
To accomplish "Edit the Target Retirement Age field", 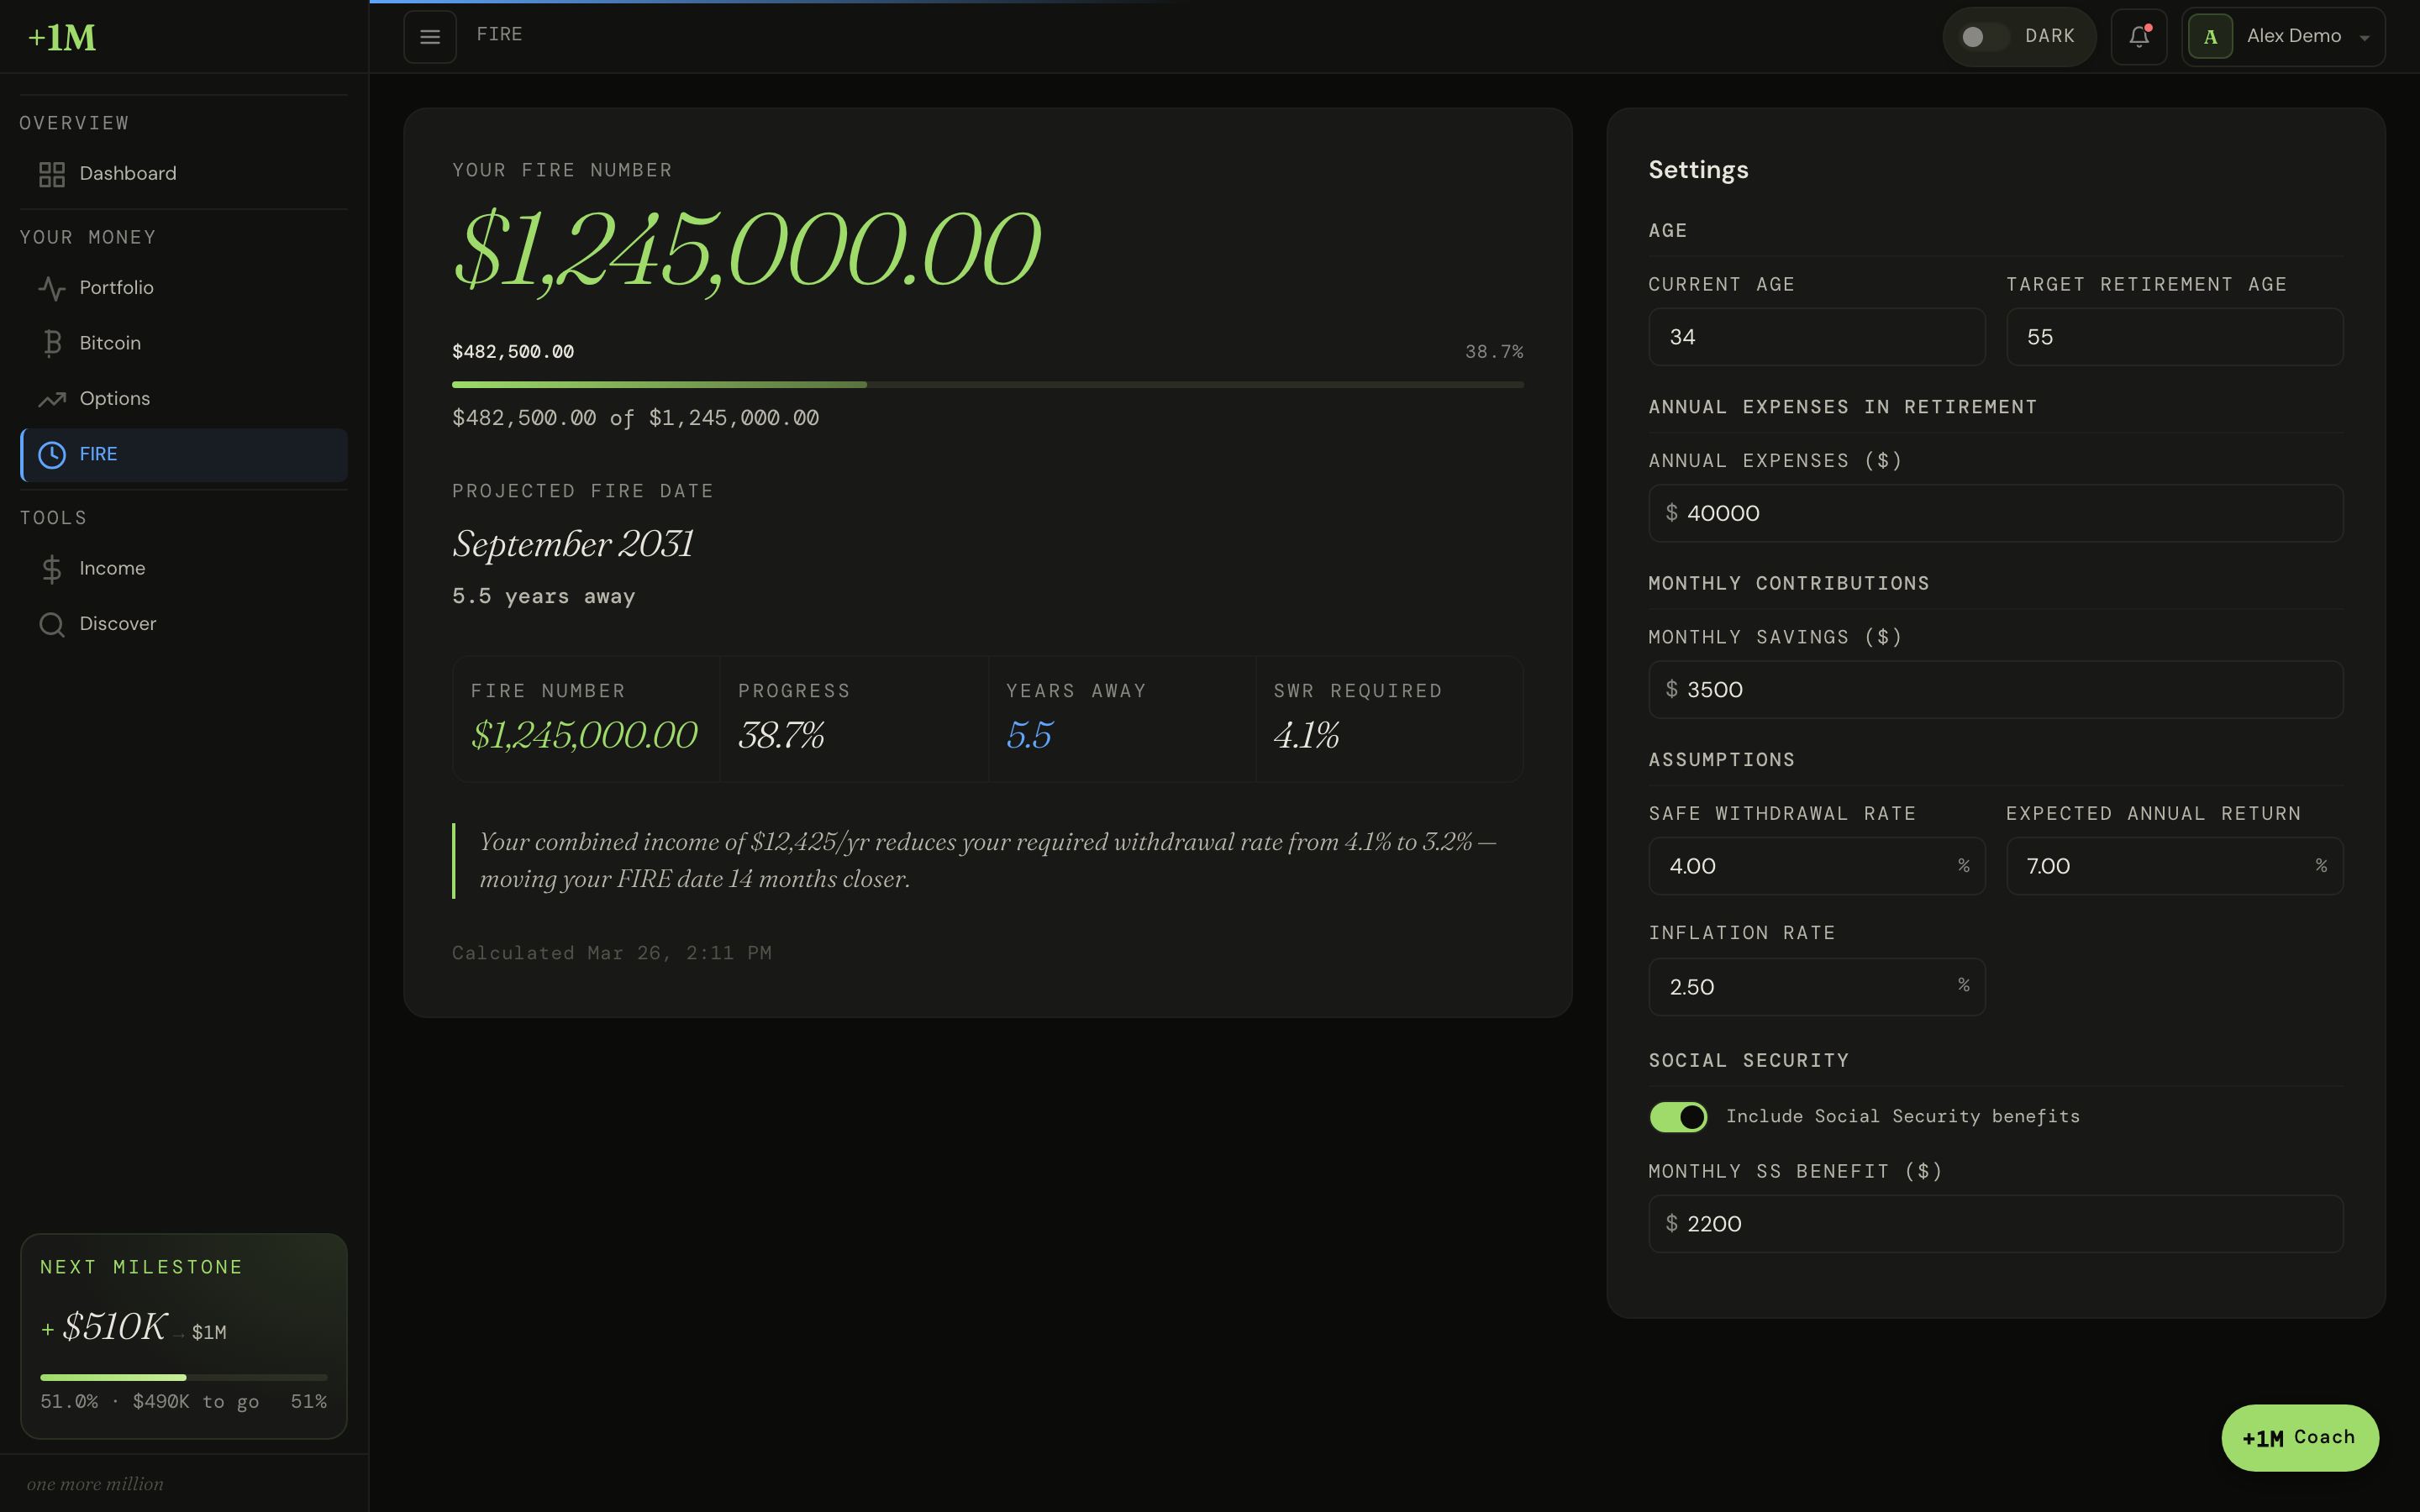I will pyautogui.click(x=2174, y=337).
